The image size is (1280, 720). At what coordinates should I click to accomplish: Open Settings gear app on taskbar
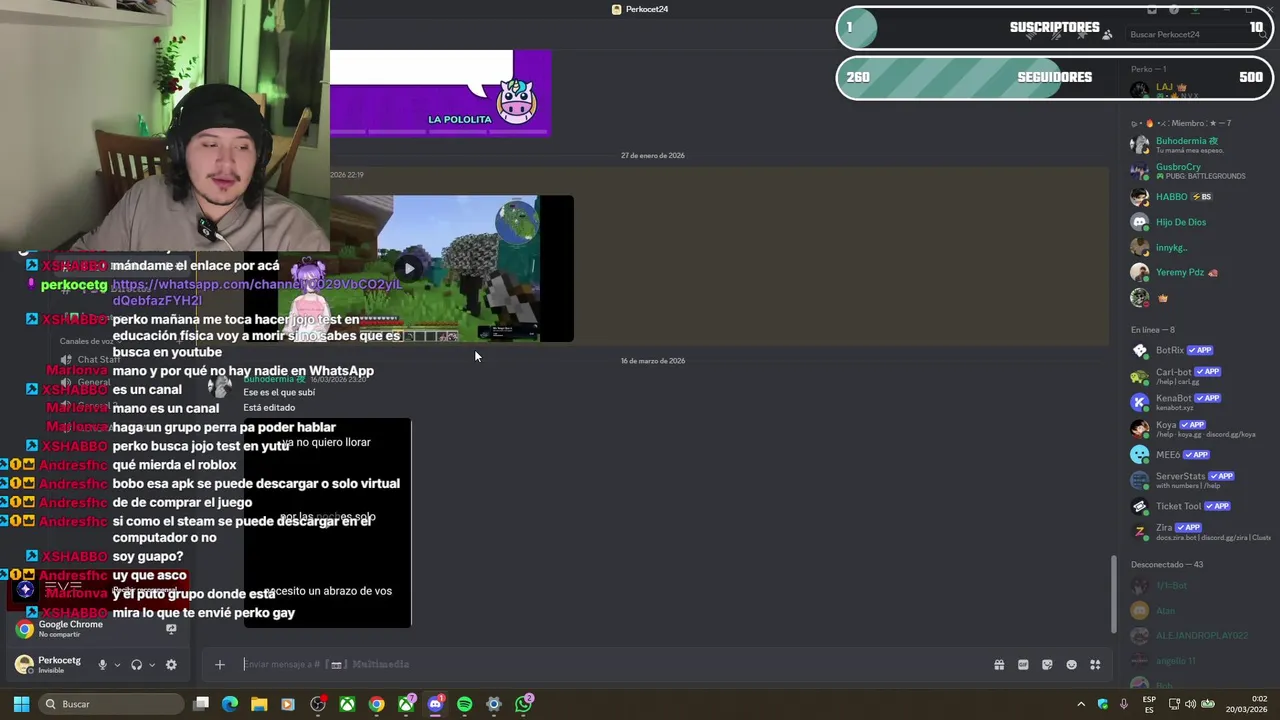click(x=494, y=704)
